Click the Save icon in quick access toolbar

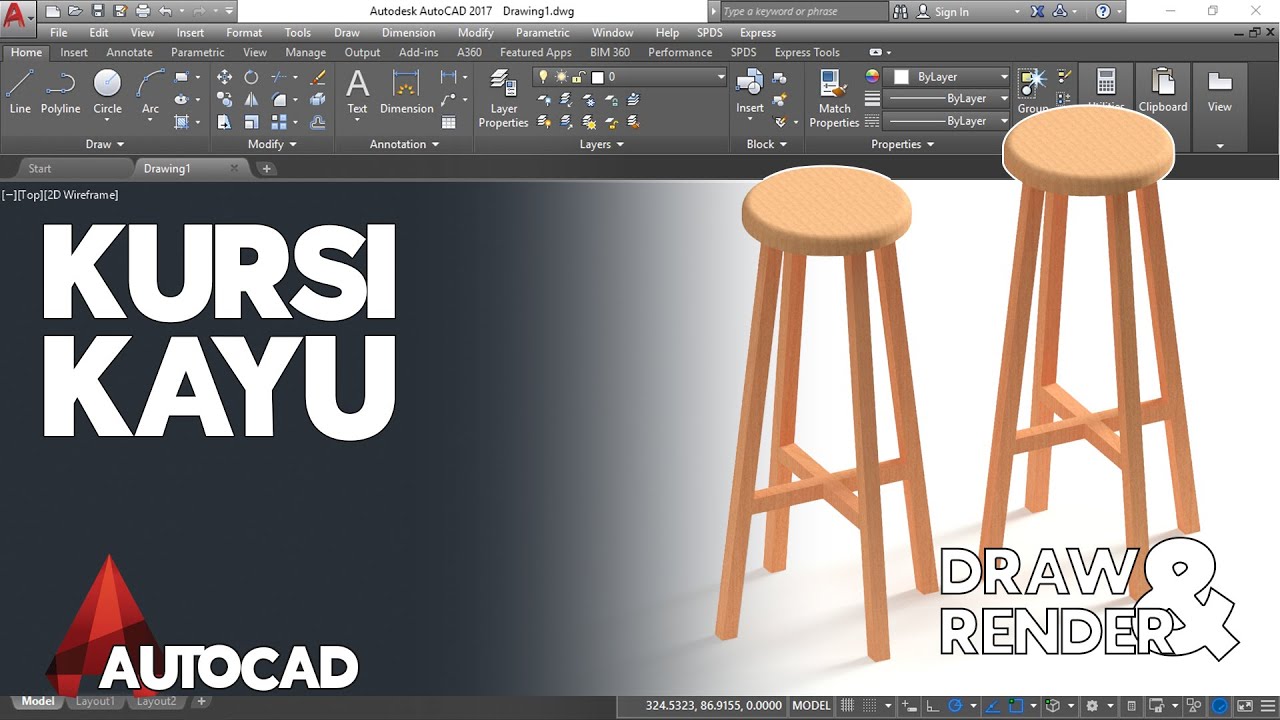pos(97,11)
